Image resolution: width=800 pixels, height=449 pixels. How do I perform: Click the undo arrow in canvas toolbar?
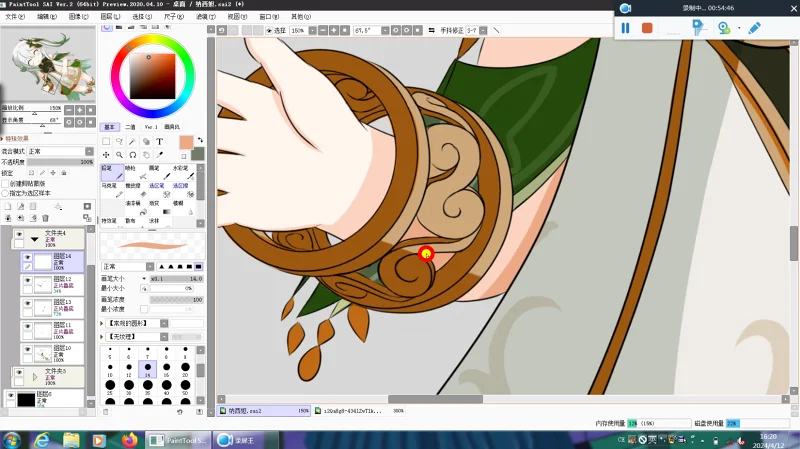221,31
